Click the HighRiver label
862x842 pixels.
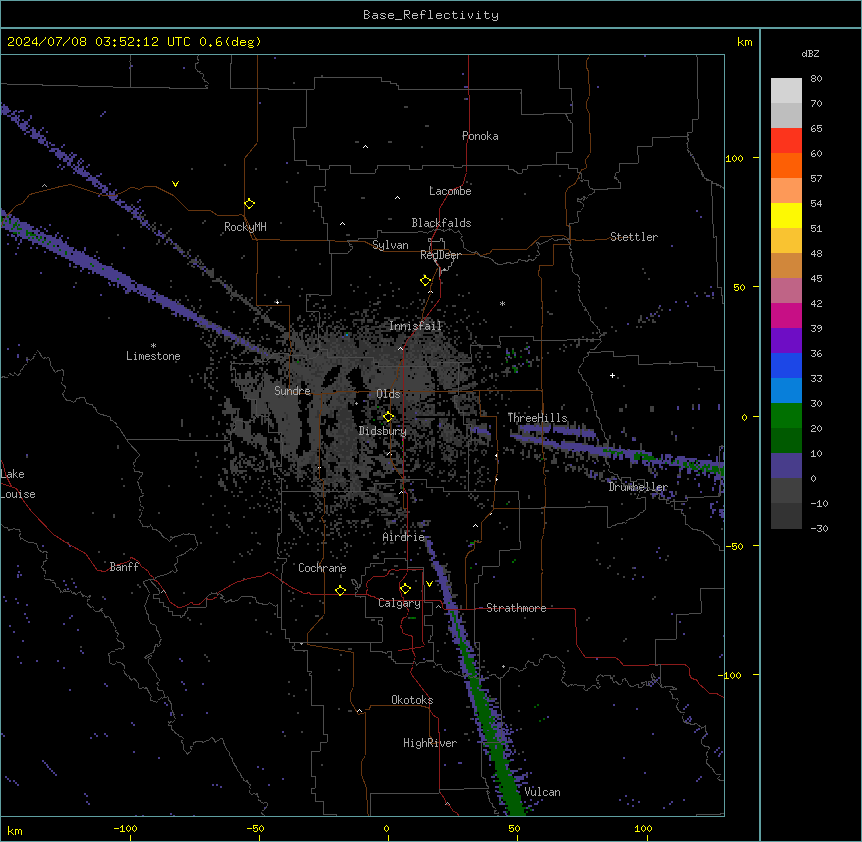click(430, 743)
